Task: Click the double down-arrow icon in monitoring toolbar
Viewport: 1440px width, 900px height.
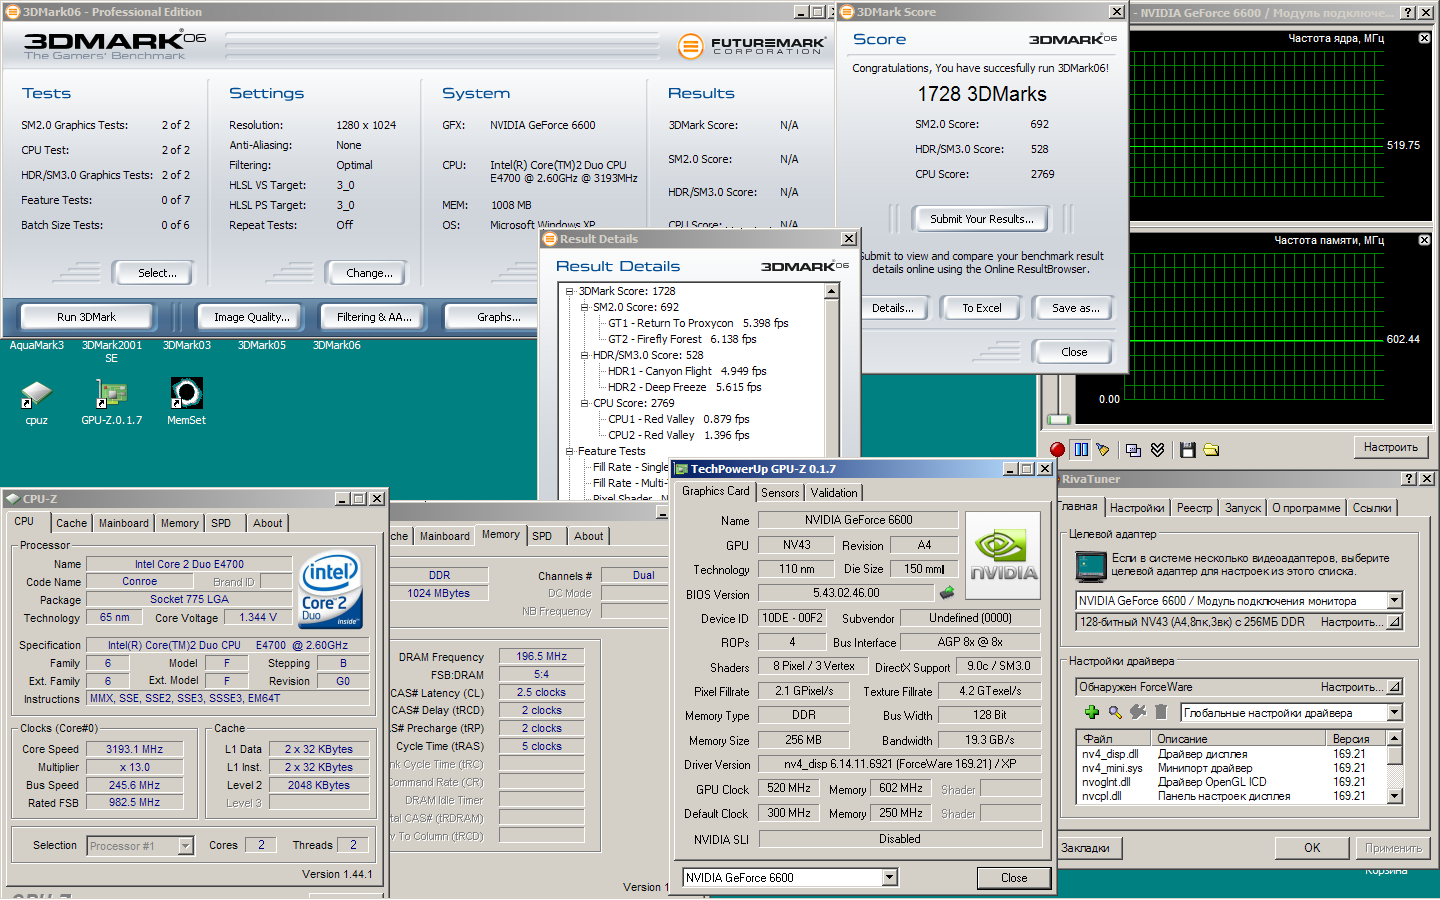Action: click(x=1157, y=450)
